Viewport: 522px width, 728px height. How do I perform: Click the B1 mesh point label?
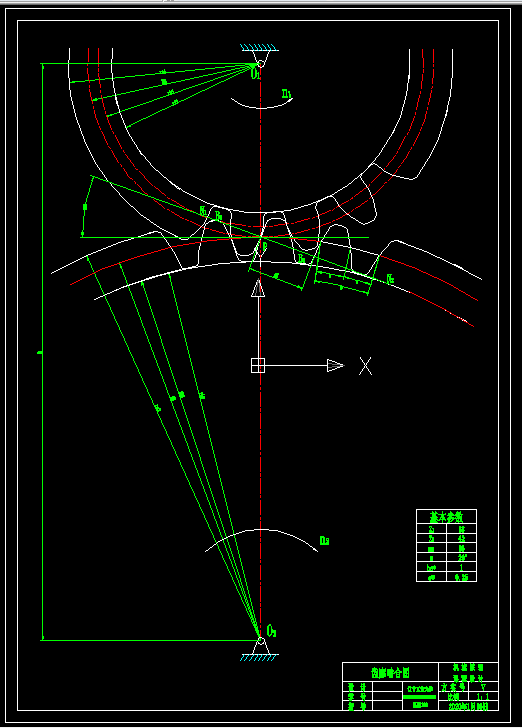tap(302, 259)
